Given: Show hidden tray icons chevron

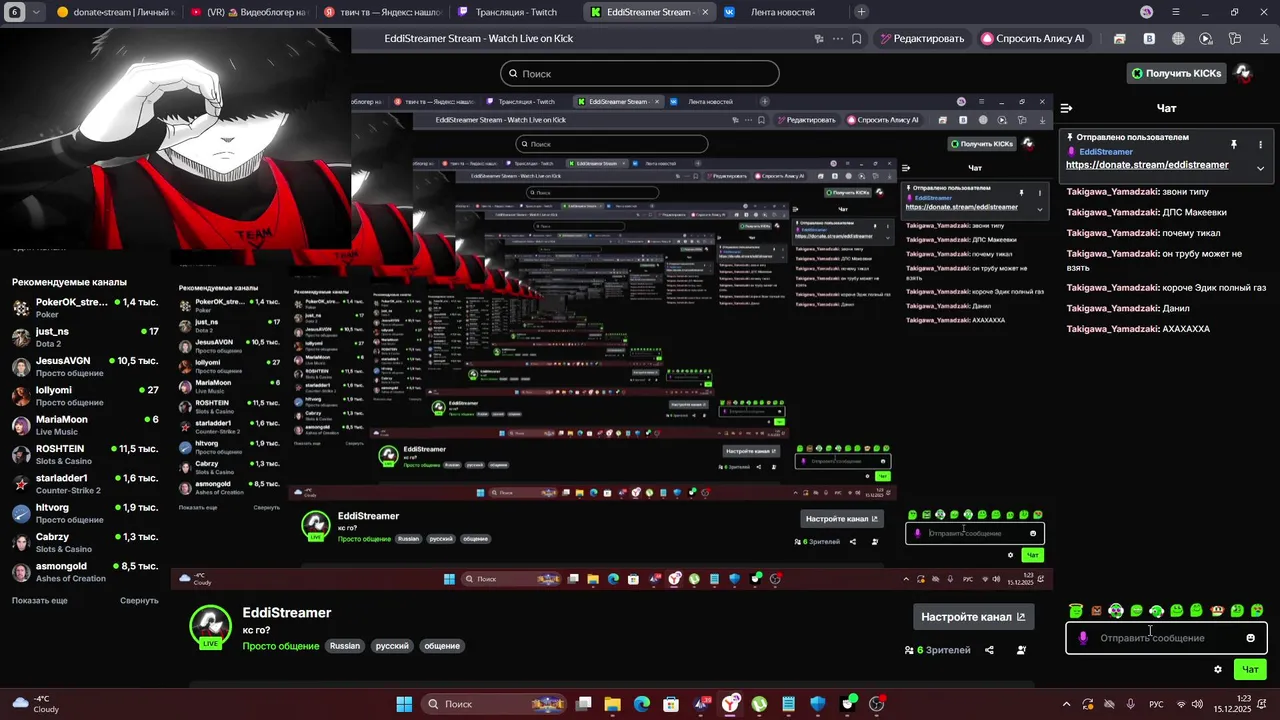Looking at the screenshot, I should pyautogui.click(x=1066, y=704).
